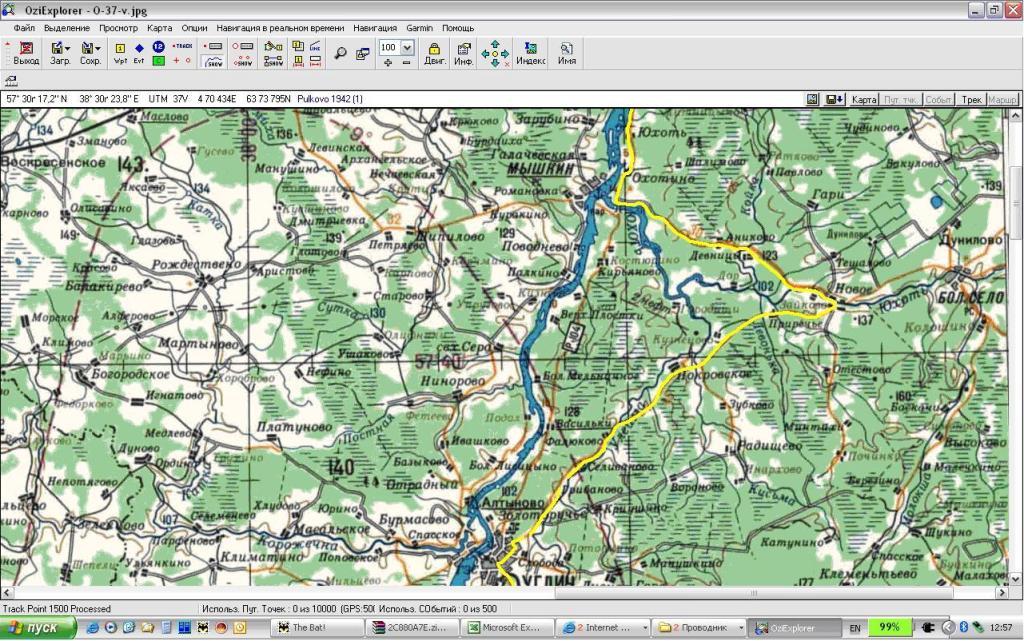Open the zoom percentage 100 combo box
The width and height of the screenshot is (1024, 641).
point(396,47)
